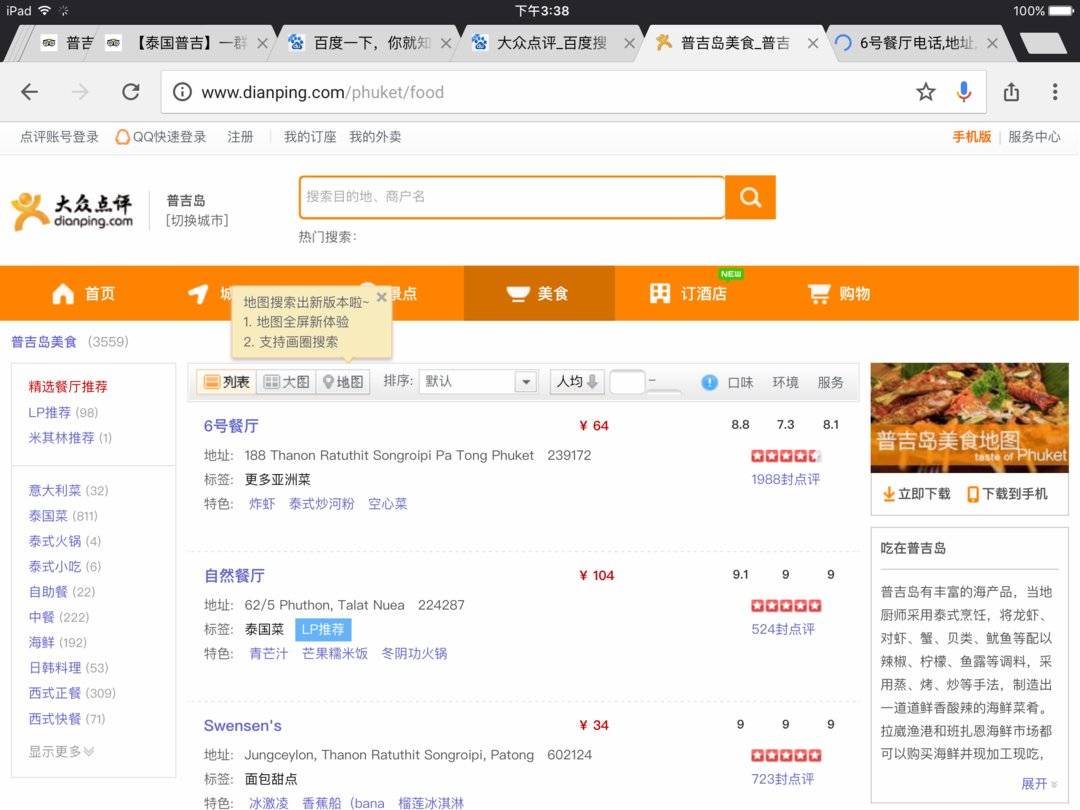1080x810 pixels.
Task: Close the map search tooltip popup
Action: coord(381,298)
